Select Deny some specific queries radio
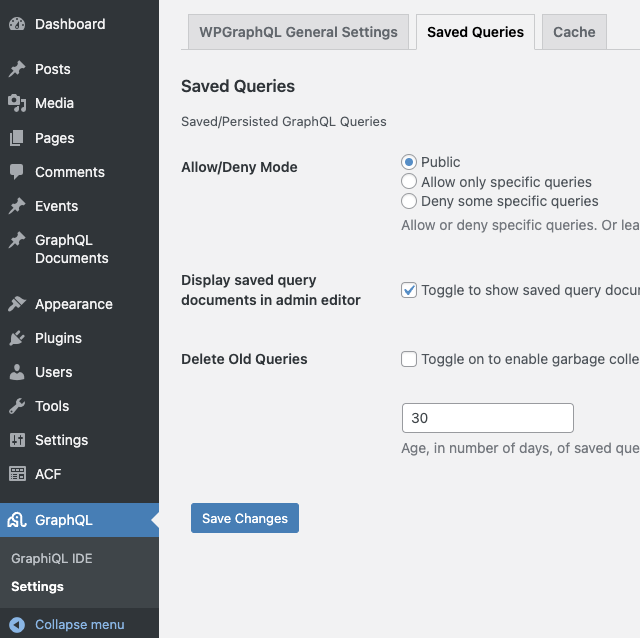Image resolution: width=640 pixels, height=638 pixels. pyautogui.click(x=409, y=201)
